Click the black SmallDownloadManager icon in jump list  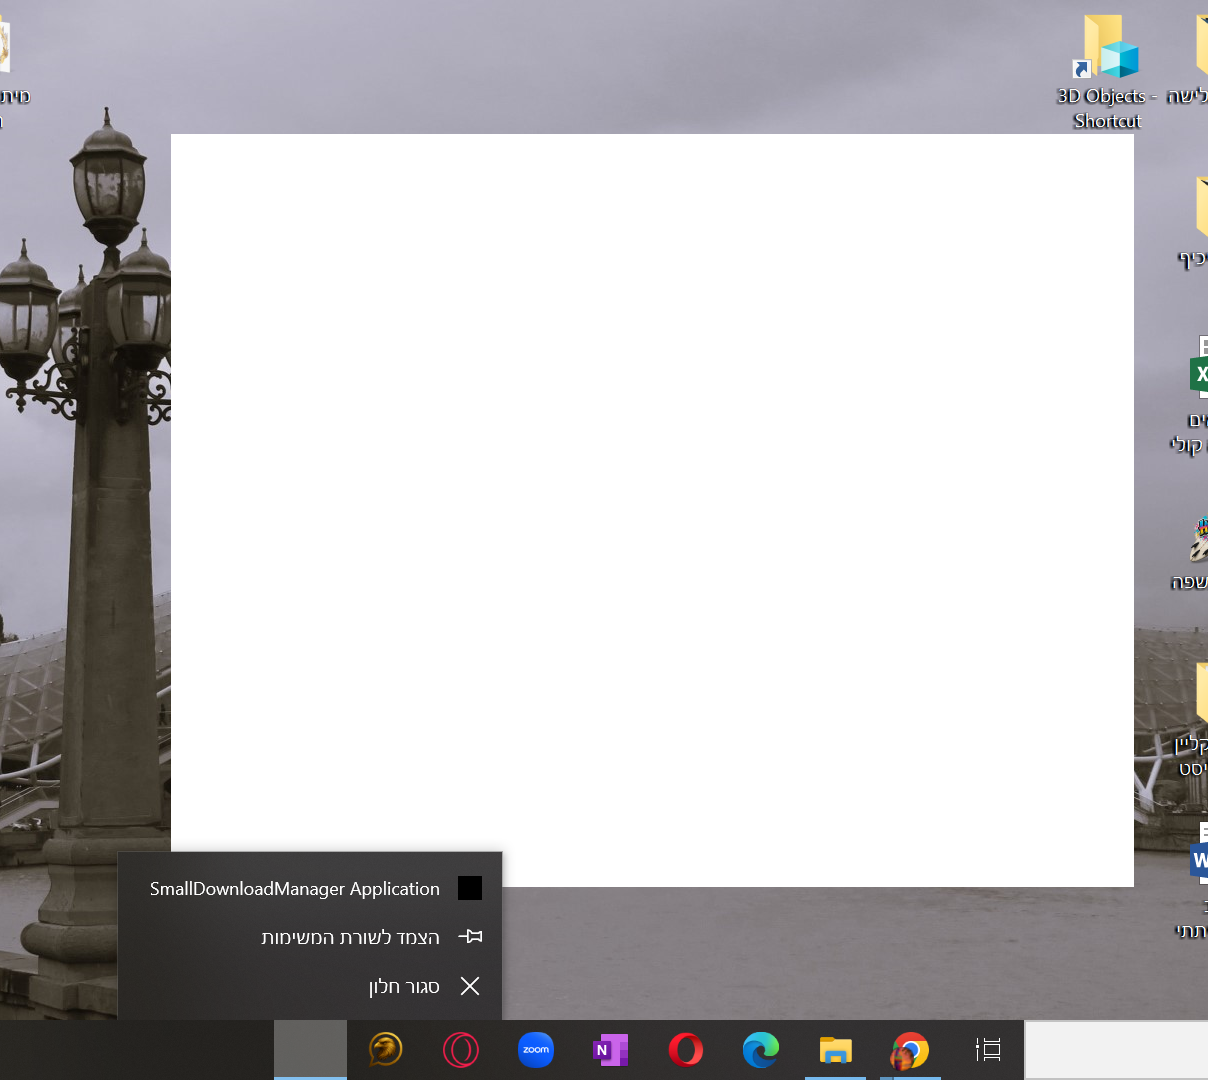(x=470, y=888)
